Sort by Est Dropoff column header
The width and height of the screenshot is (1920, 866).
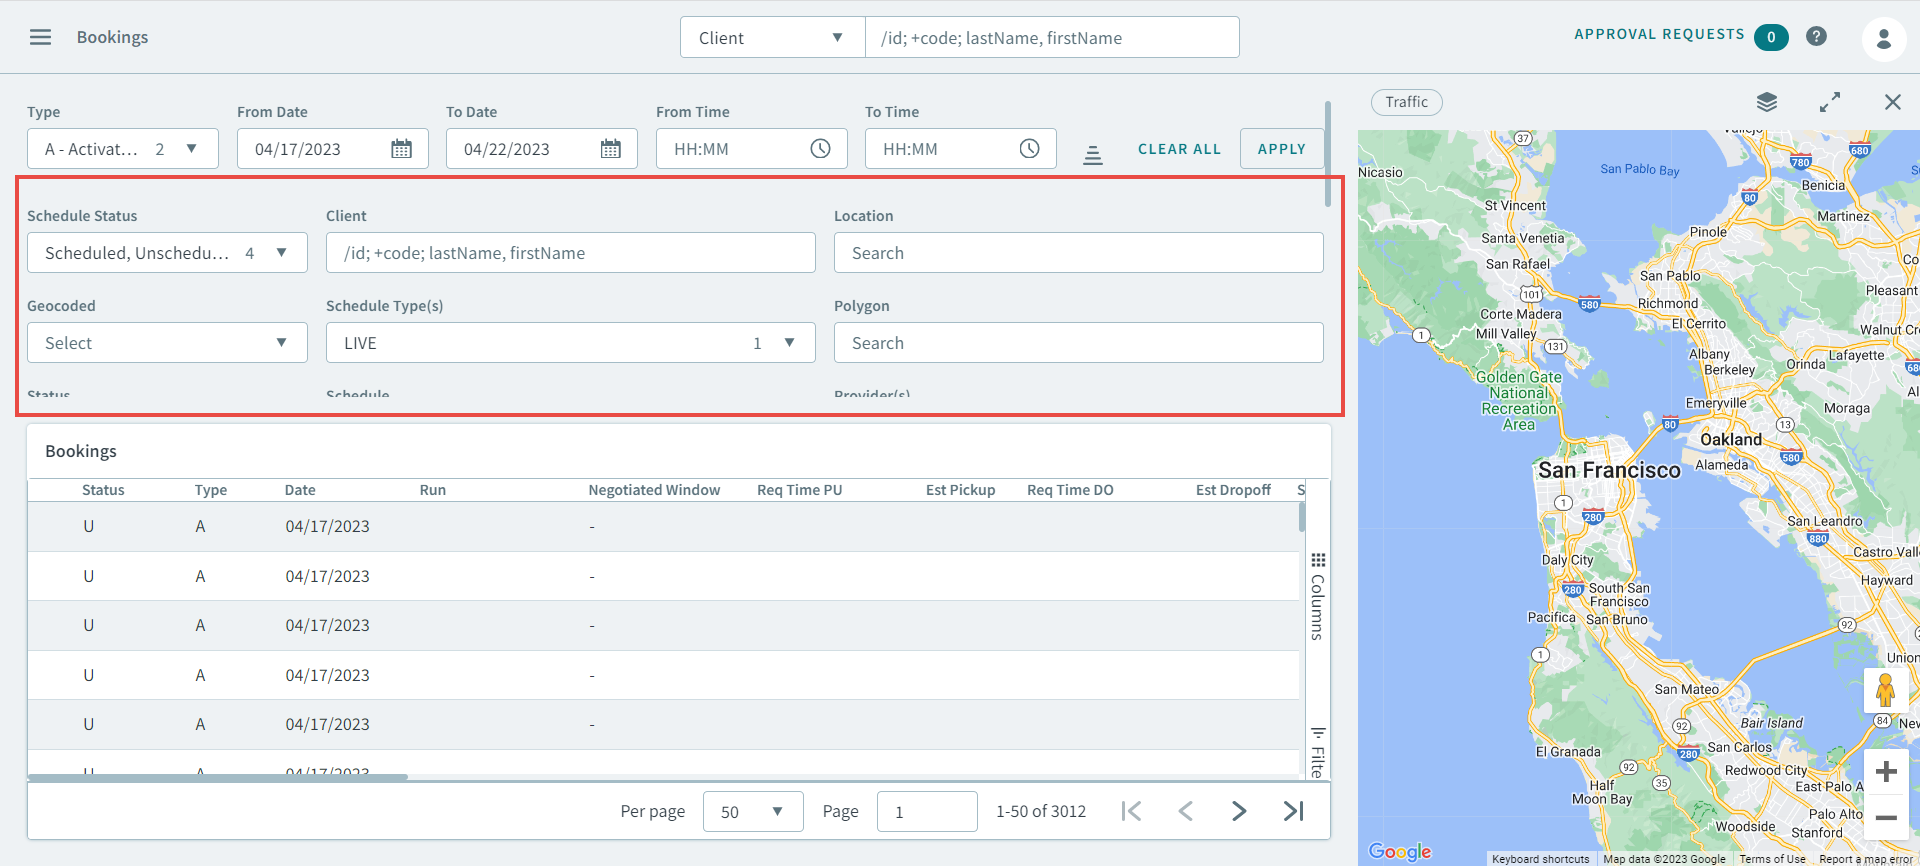tap(1233, 490)
